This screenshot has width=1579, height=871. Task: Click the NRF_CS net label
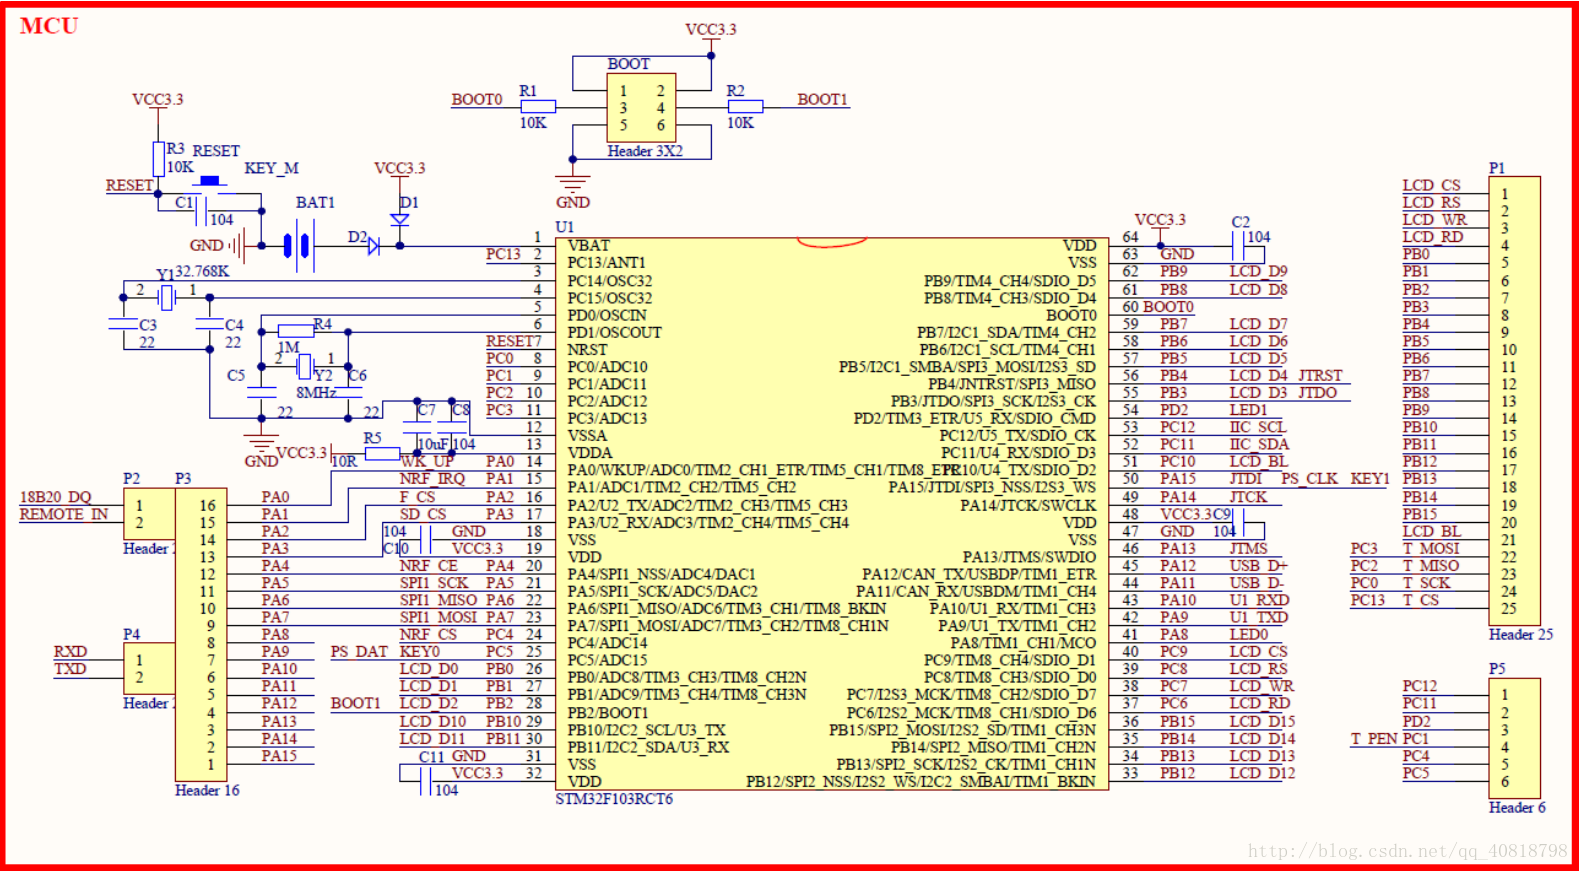[x=428, y=635]
